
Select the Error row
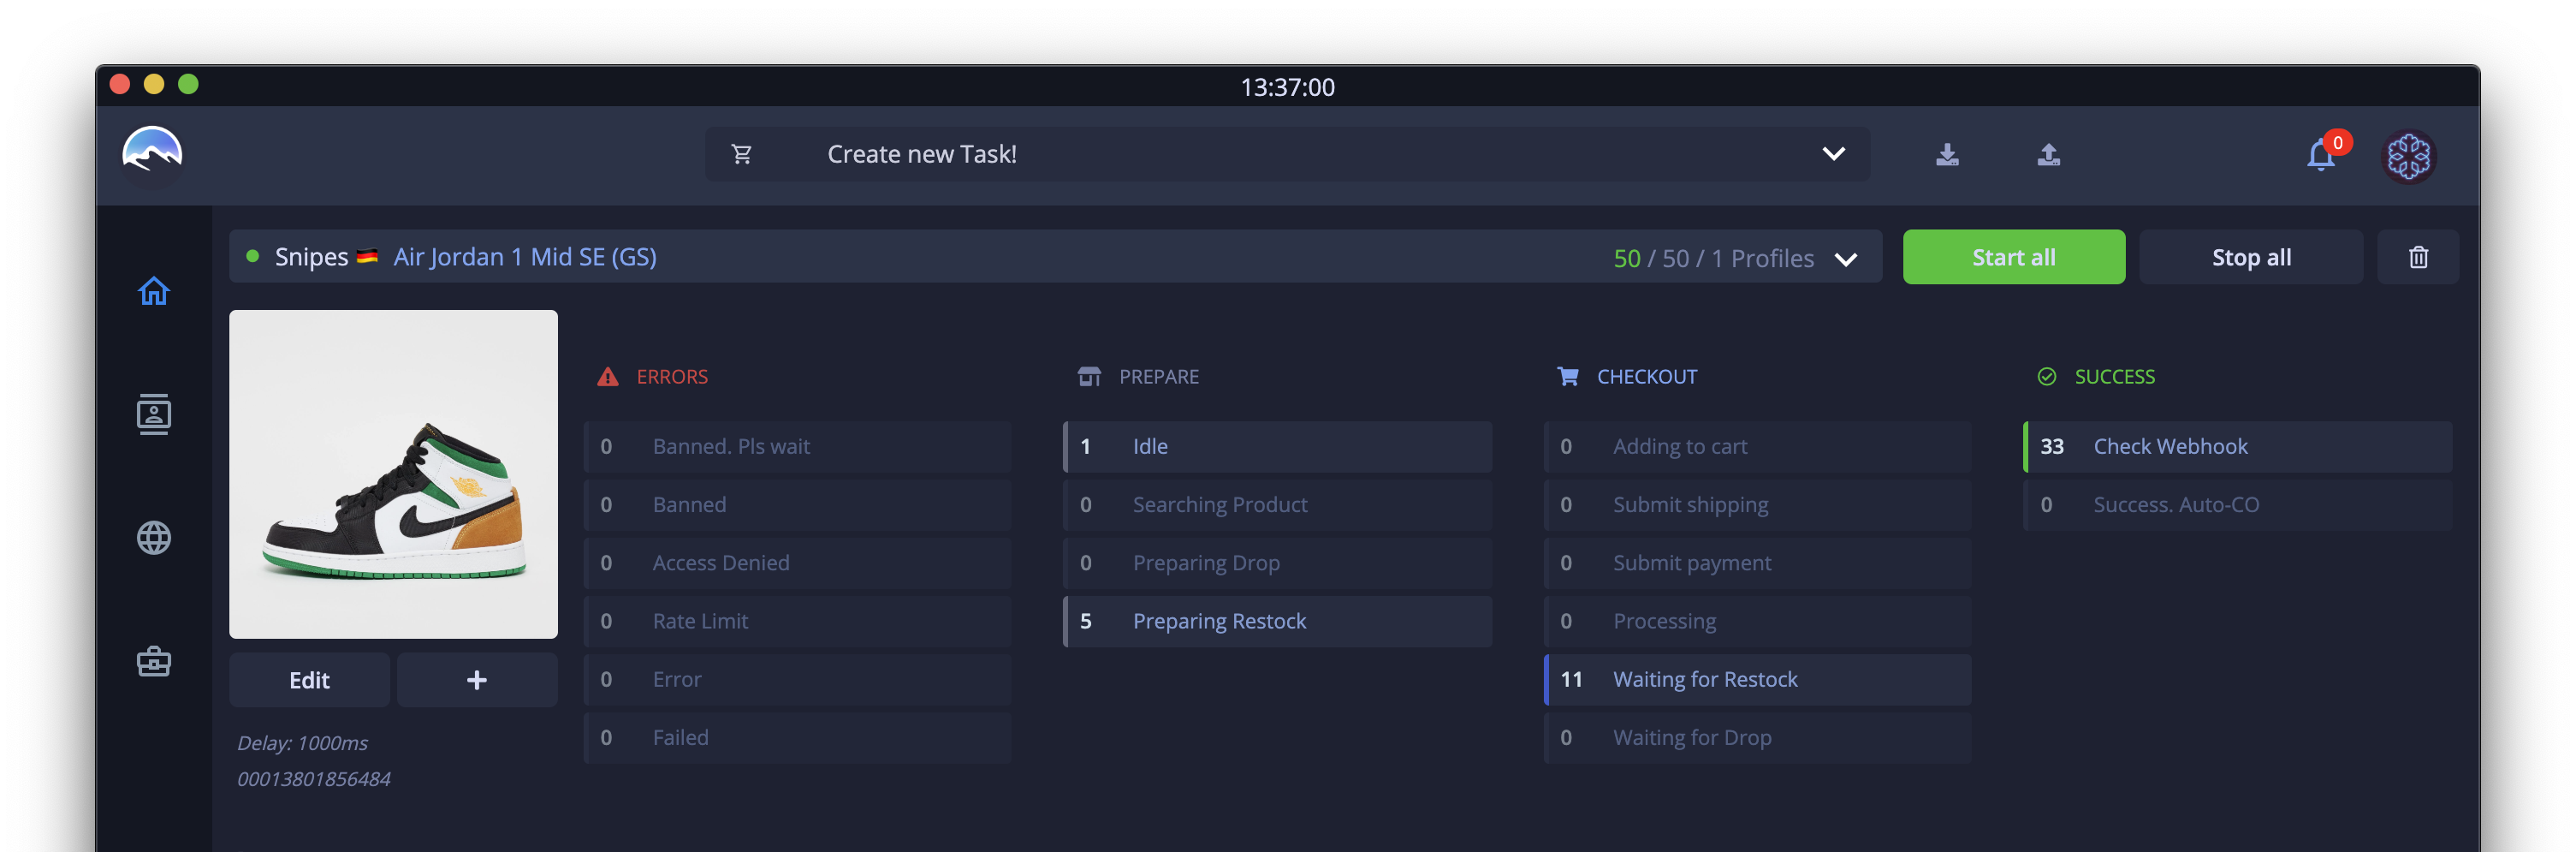click(797, 680)
